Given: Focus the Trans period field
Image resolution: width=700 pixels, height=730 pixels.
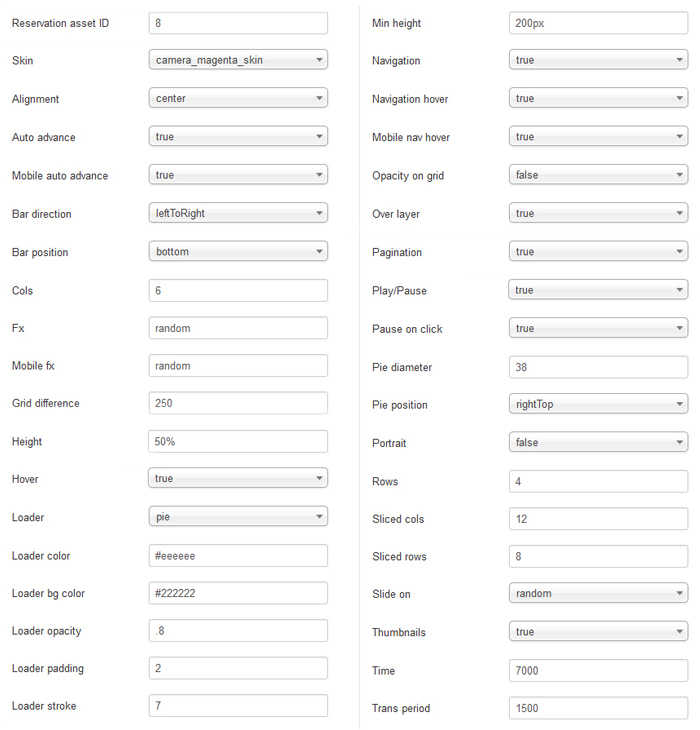Looking at the screenshot, I should [598, 708].
